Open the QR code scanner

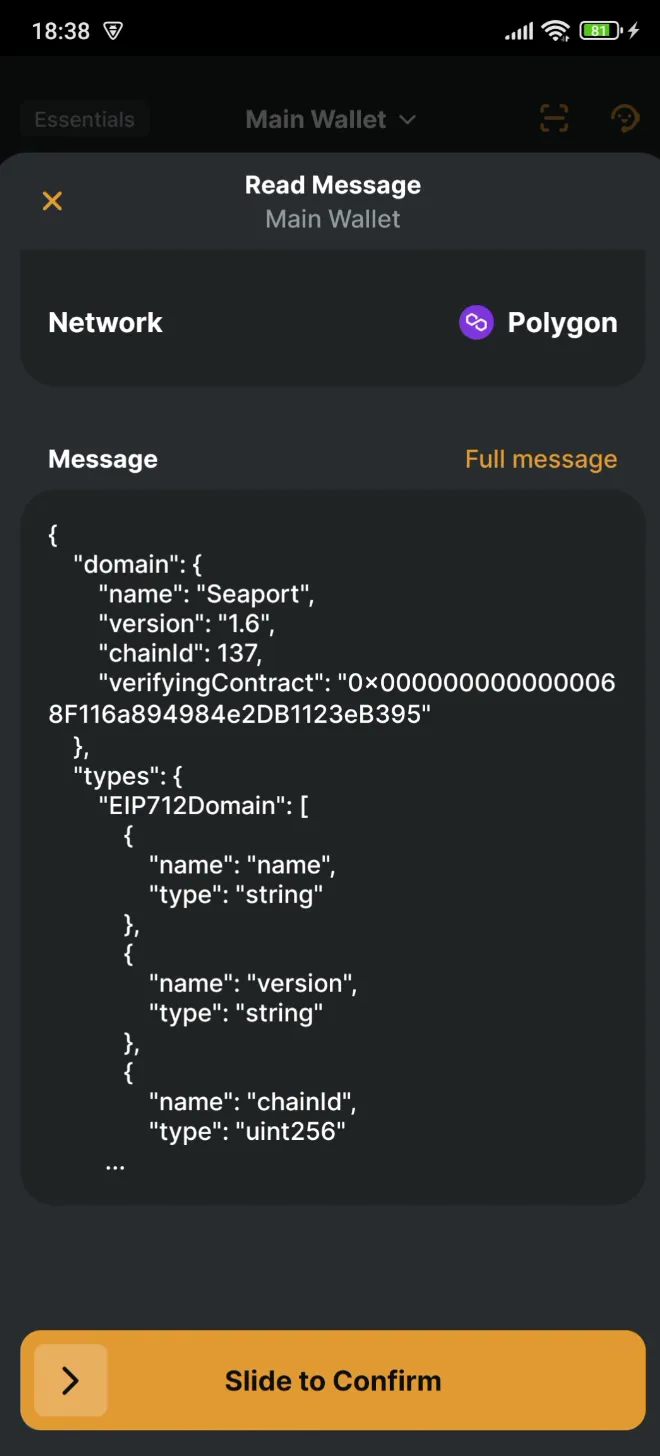click(554, 118)
